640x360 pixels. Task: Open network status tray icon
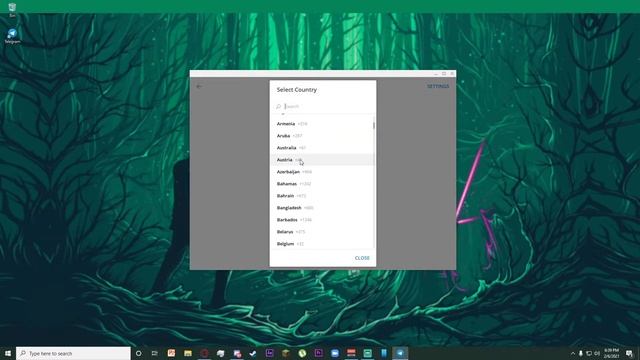[589, 353]
